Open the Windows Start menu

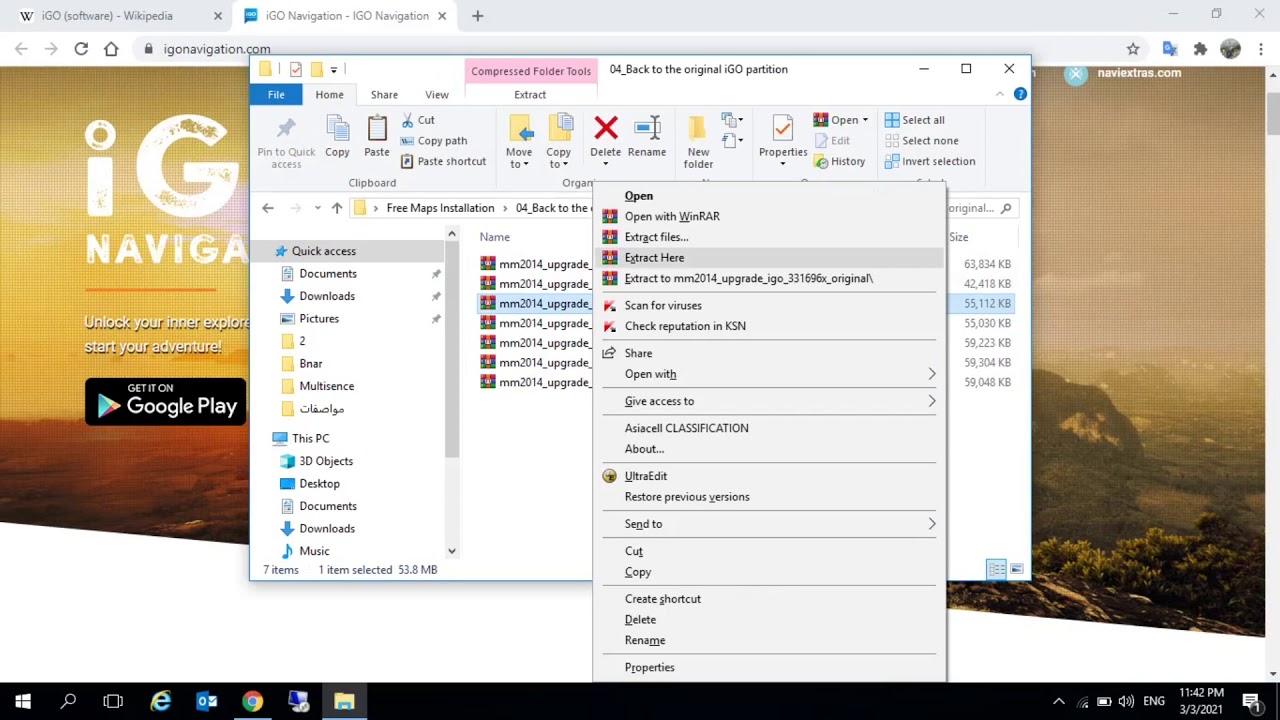pos(23,701)
